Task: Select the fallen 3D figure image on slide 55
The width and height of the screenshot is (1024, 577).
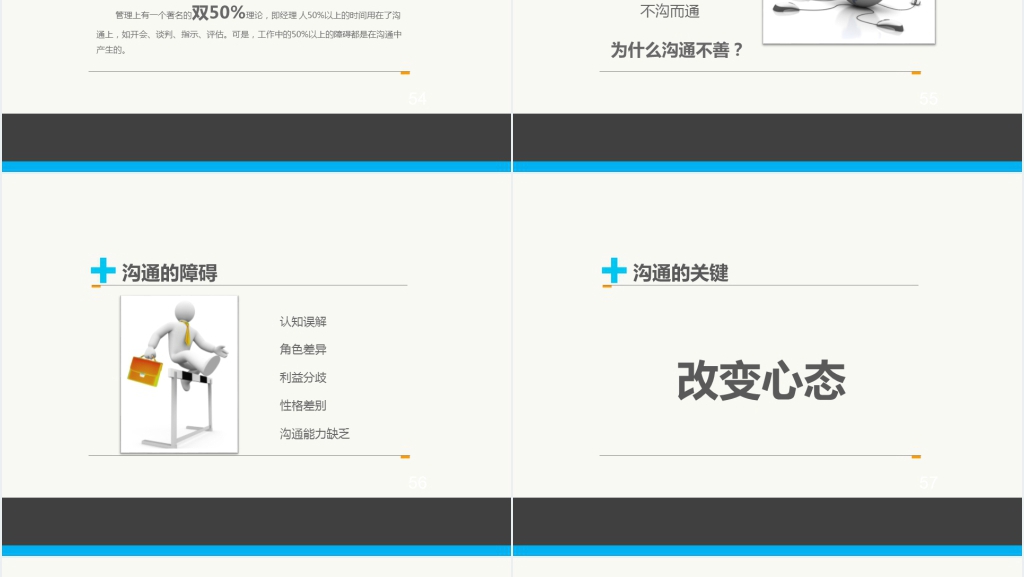Action: click(847, 18)
